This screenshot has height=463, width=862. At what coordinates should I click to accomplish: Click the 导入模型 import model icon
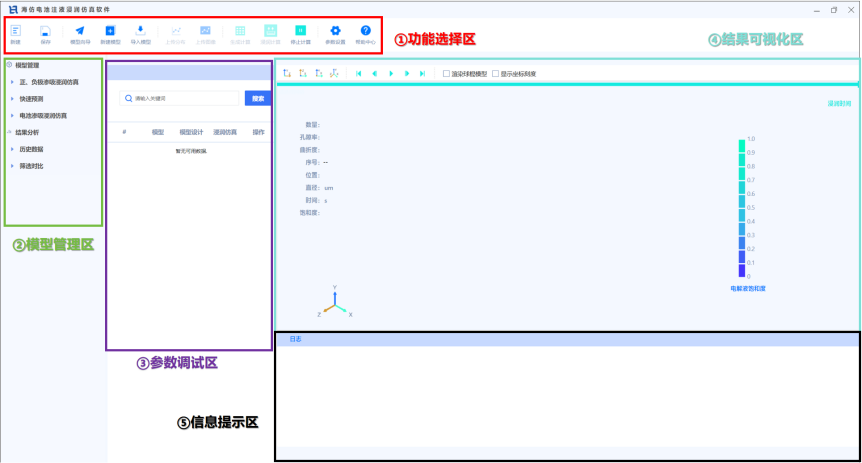tap(141, 33)
